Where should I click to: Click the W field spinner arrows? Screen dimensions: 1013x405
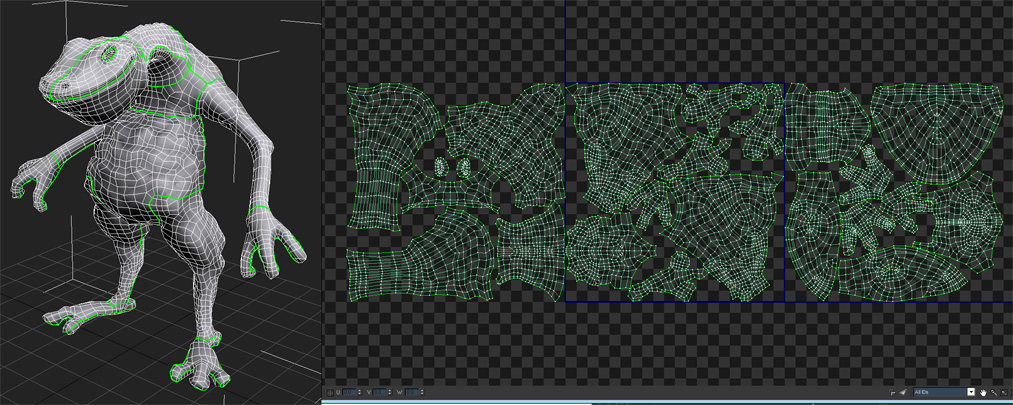pos(422,392)
